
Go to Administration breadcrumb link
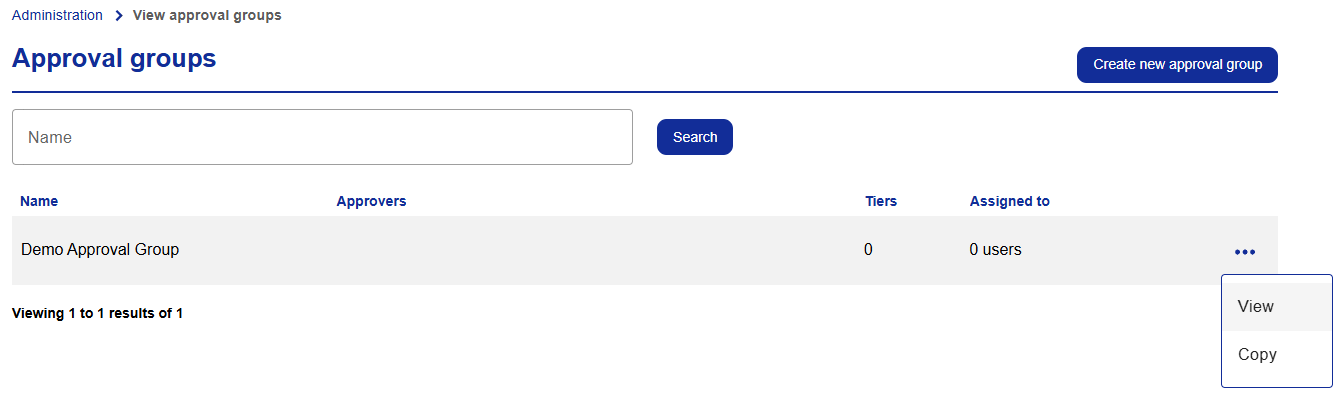(57, 15)
